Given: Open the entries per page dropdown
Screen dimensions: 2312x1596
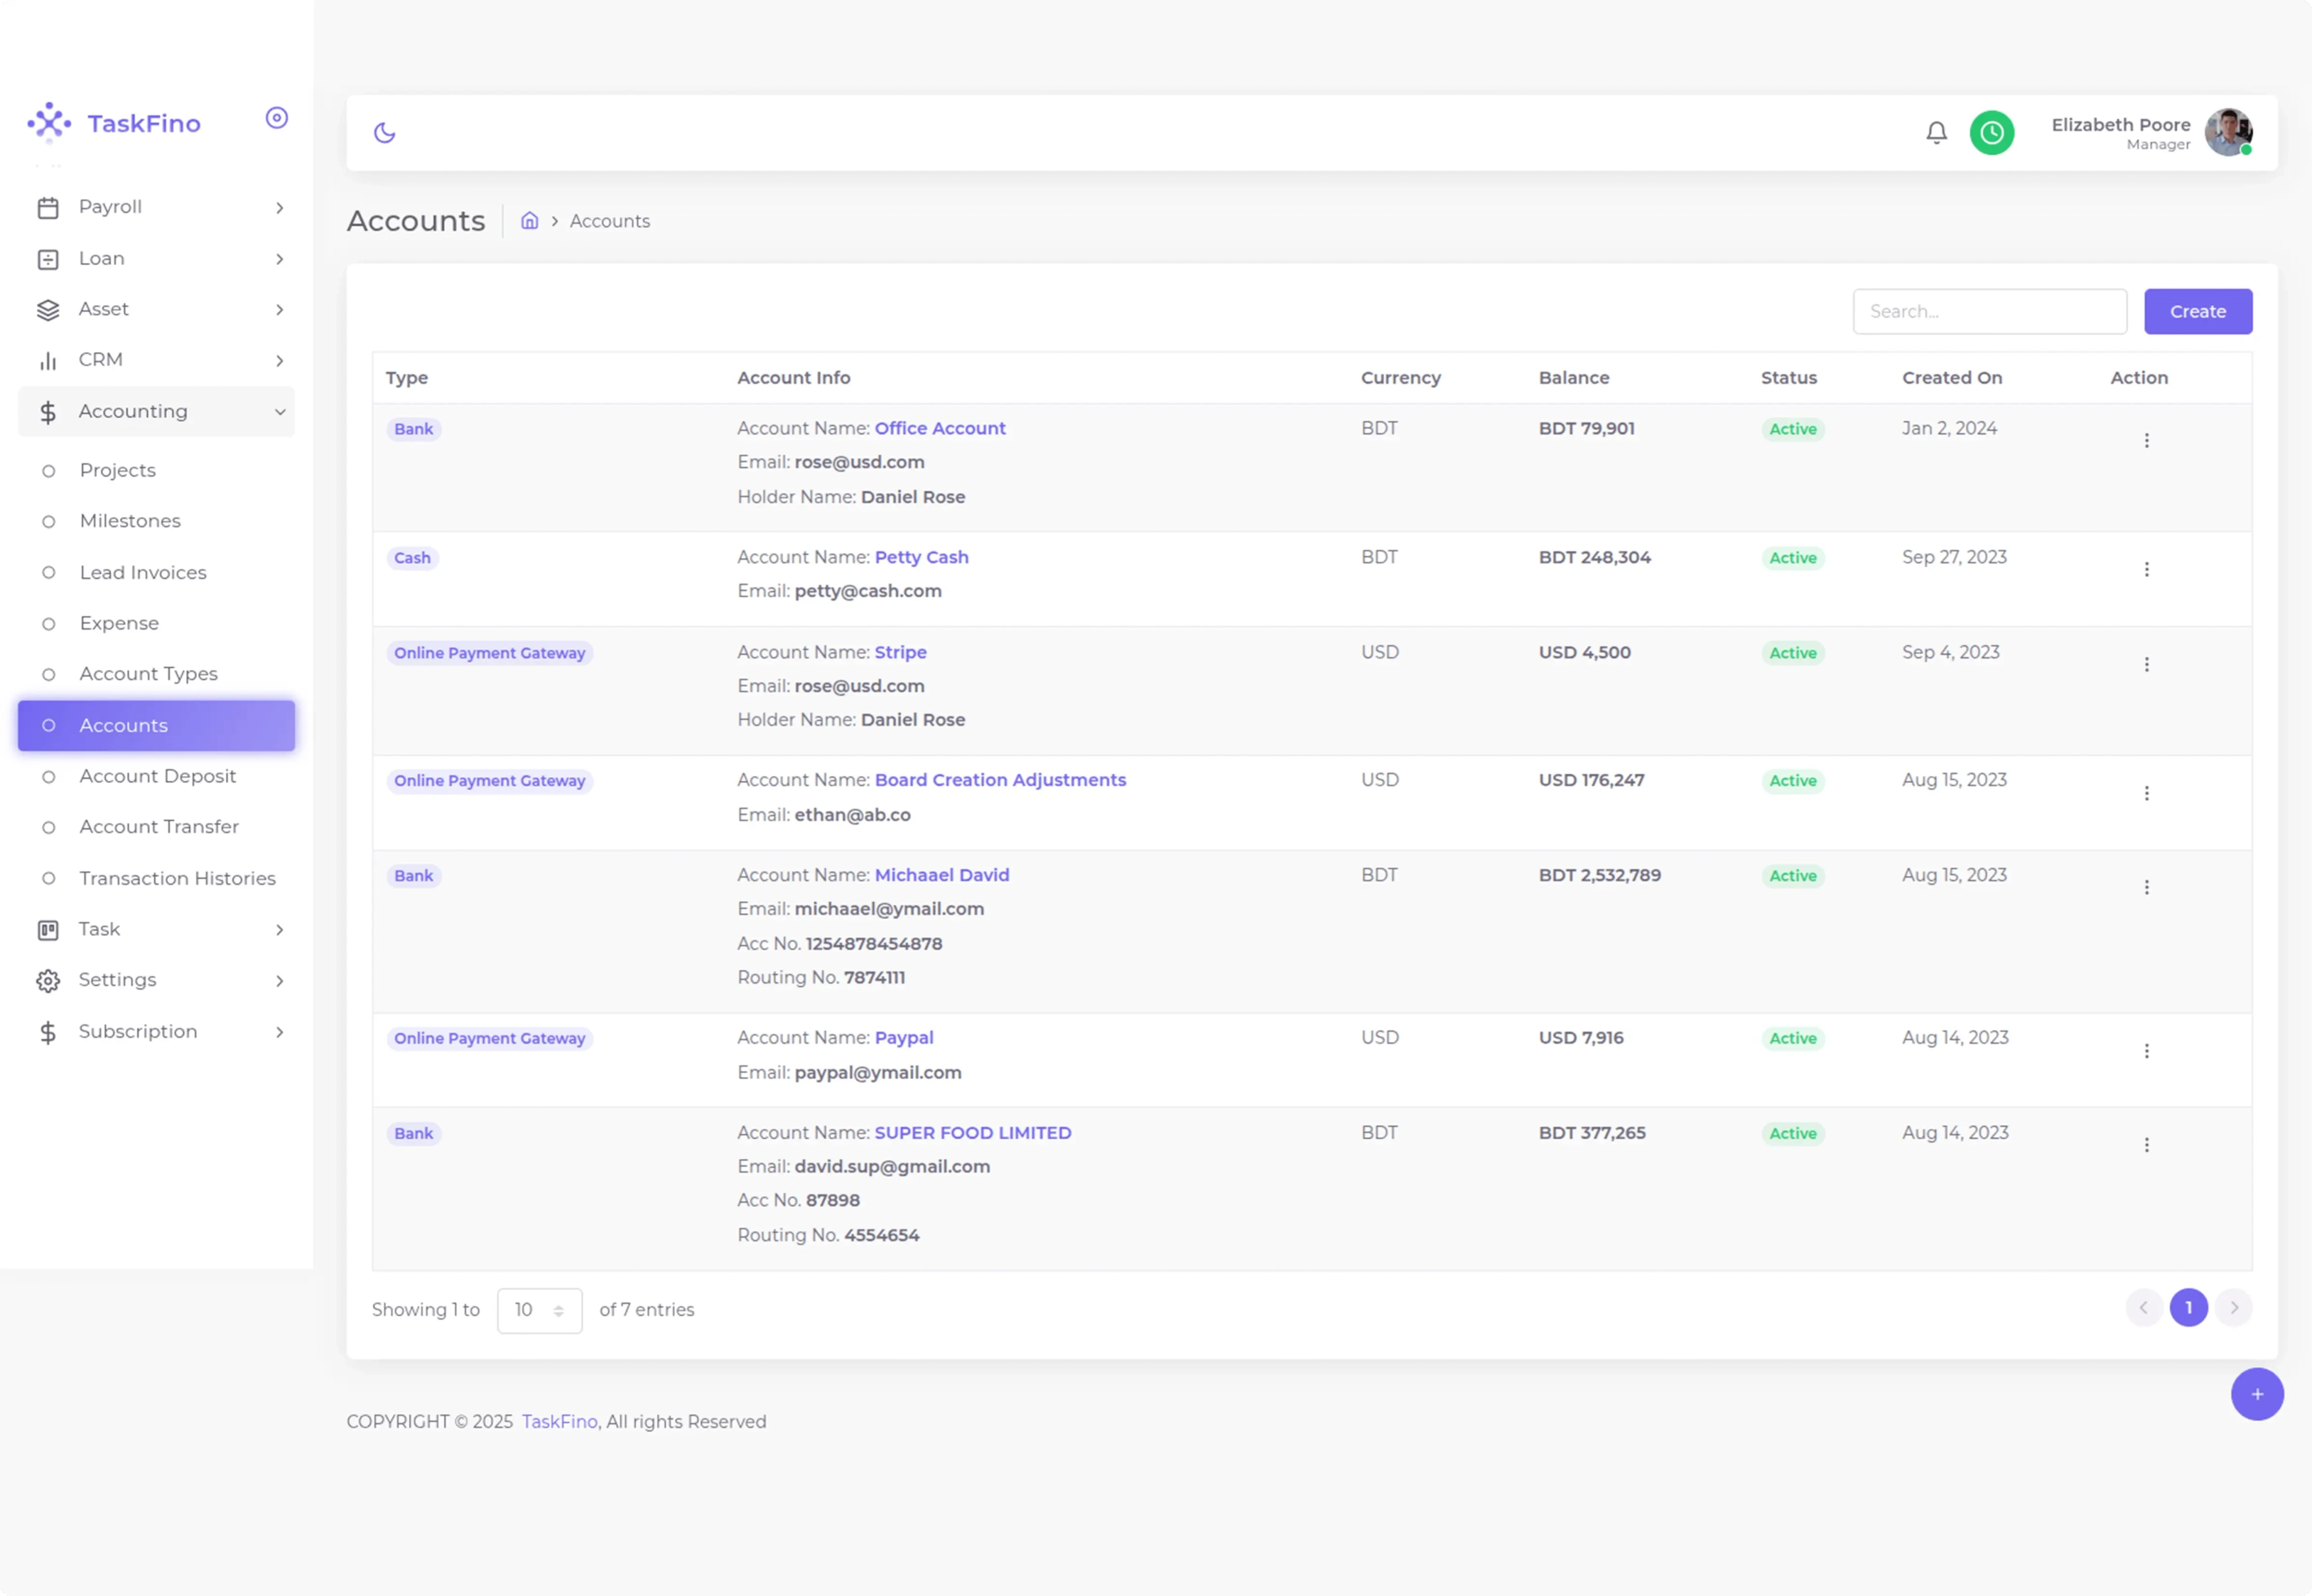Looking at the screenshot, I should [539, 1310].
